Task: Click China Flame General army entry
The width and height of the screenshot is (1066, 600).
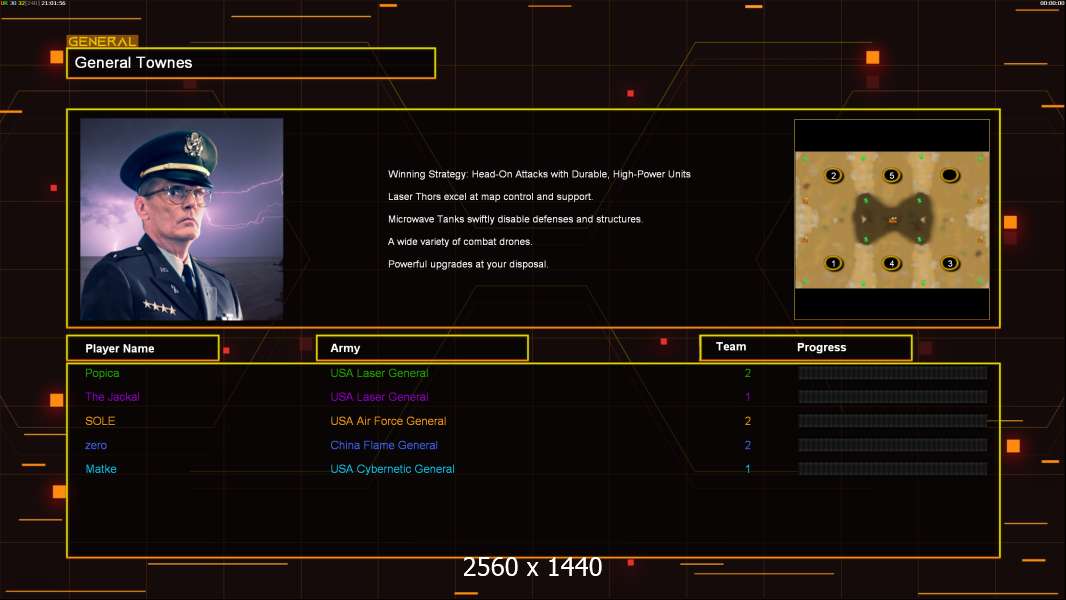Action: (384, 445)
